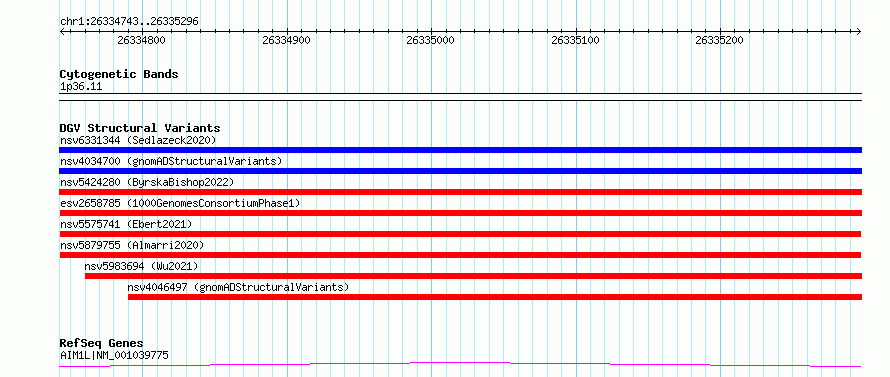This screenshot has height=377, width=890.
Task: Click the 26334800 ruler position label
Action: point(141,41)
